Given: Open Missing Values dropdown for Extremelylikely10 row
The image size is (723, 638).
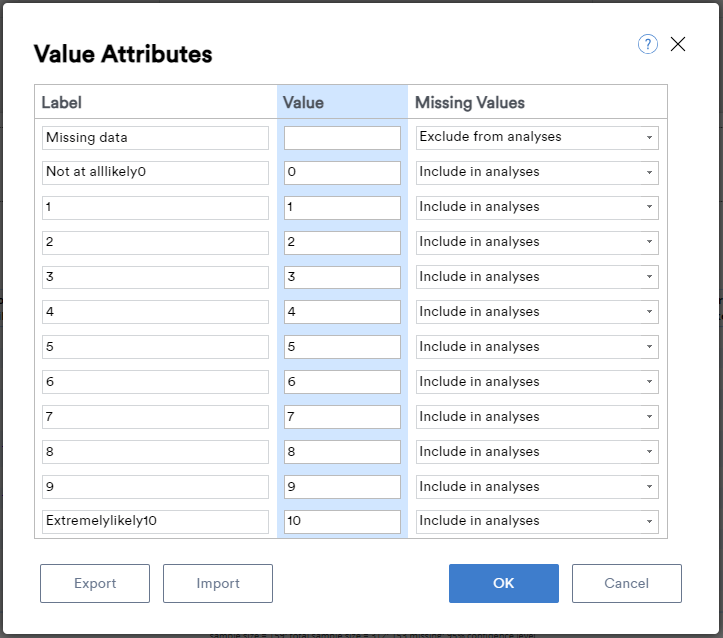Looking at the screenshot, I should [537, 521].
